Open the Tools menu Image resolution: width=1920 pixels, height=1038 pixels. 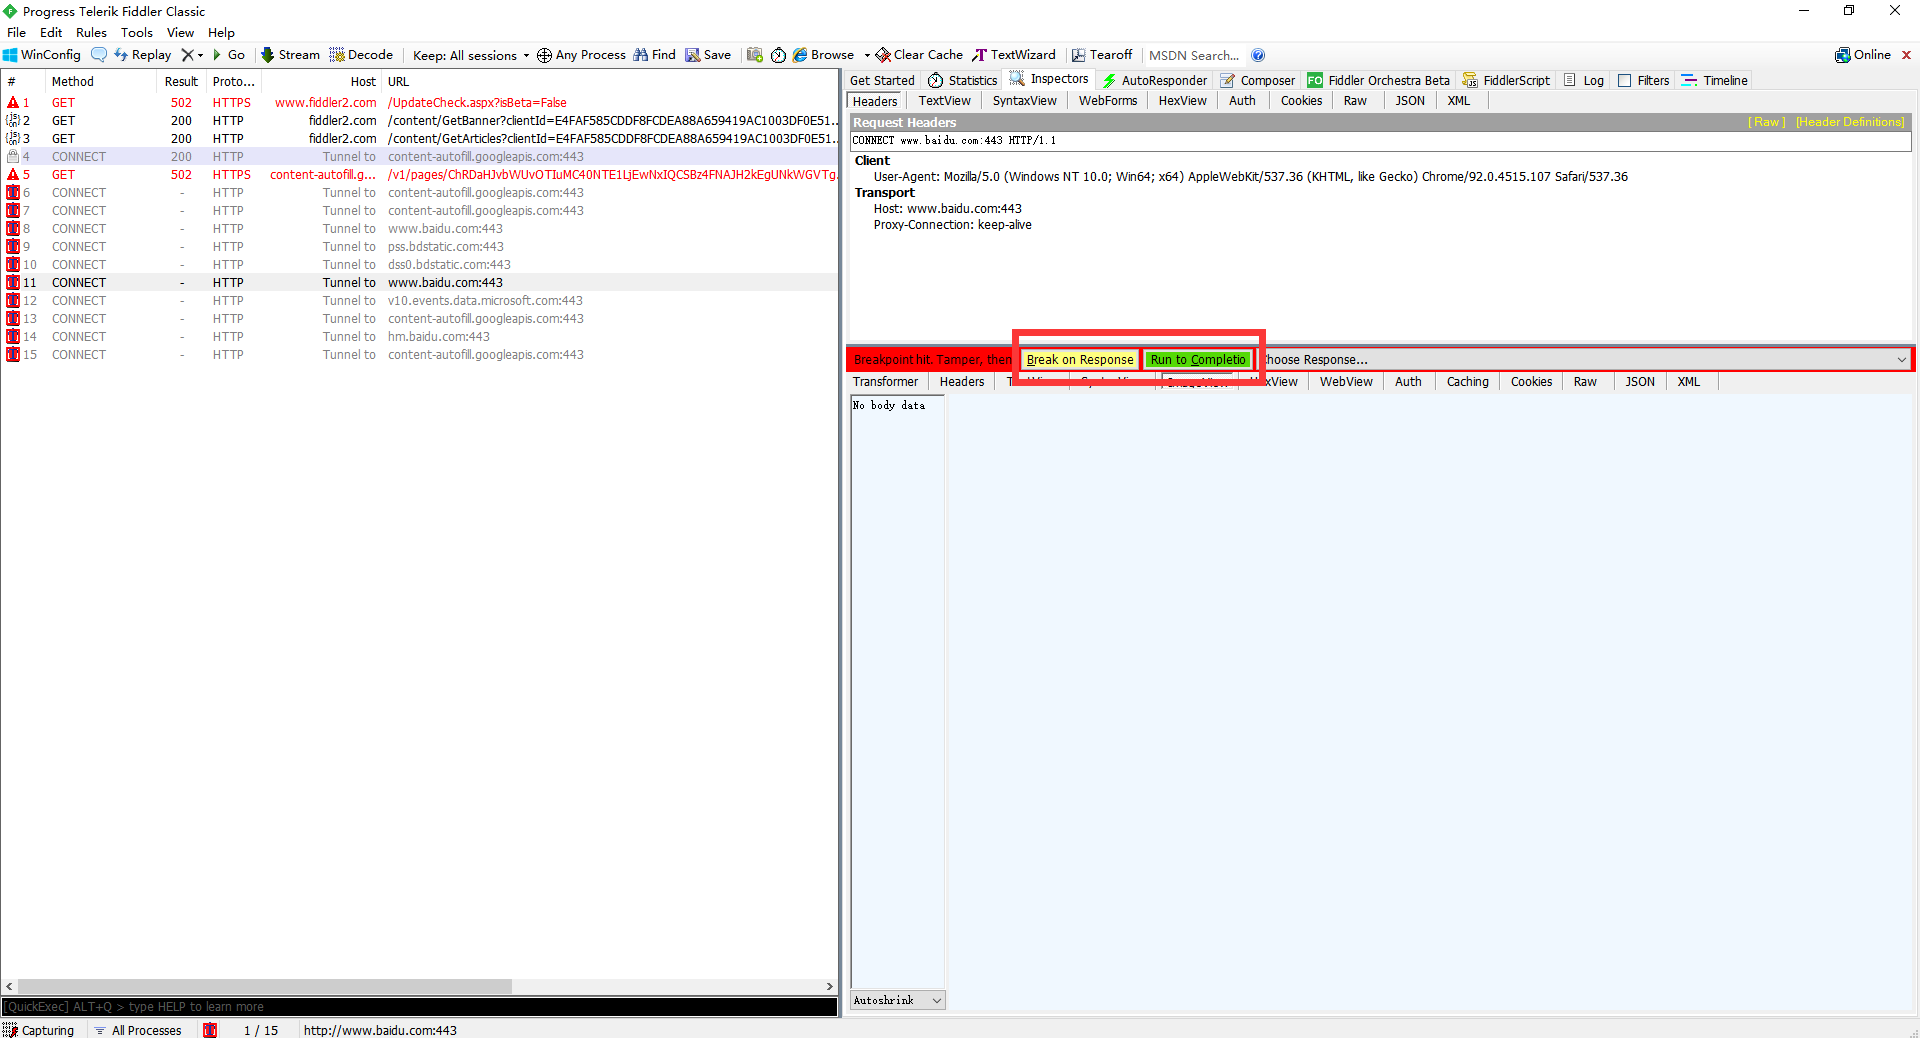(137, 33)
